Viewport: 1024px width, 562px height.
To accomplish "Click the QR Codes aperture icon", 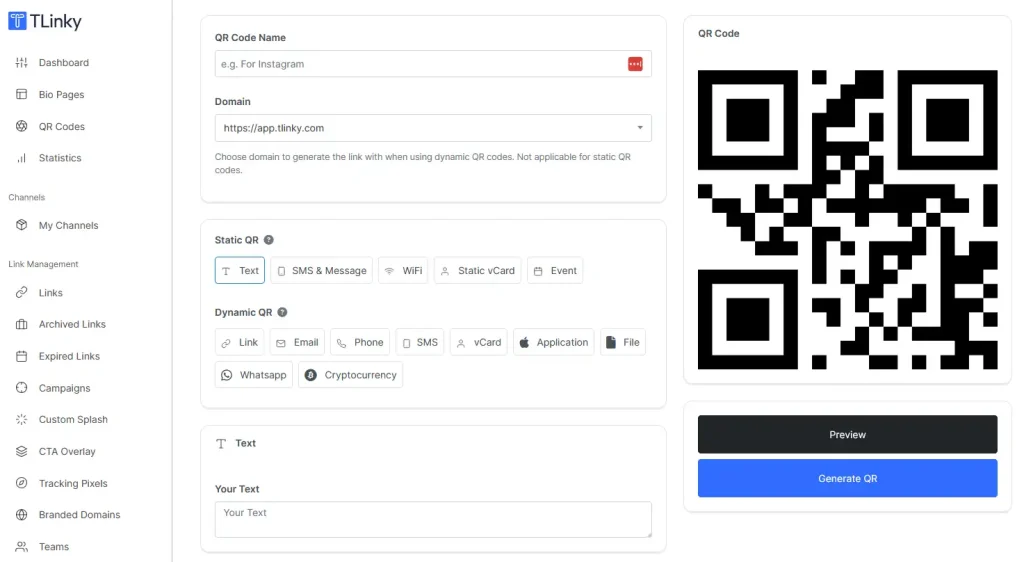I will pyautogui.click(x=22, y=126).
